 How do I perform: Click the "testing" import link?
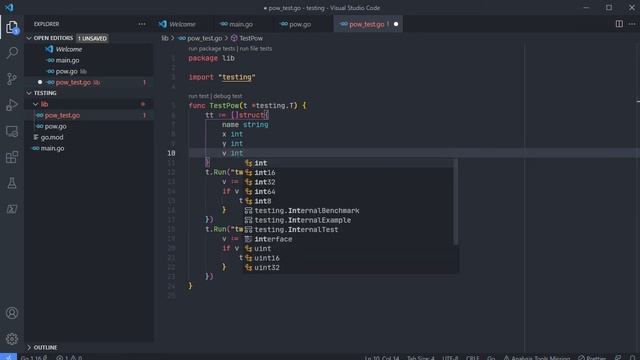point(237,77)
